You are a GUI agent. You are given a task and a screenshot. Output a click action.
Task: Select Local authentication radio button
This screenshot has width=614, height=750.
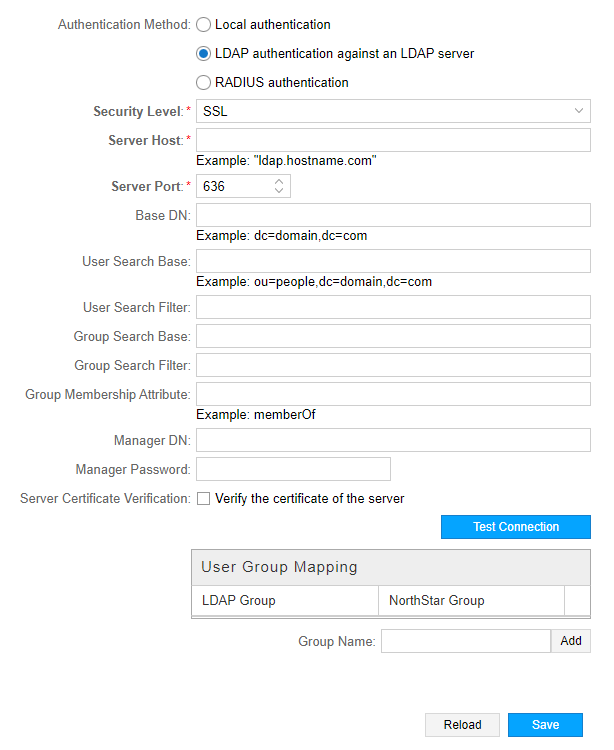click(x=203, y=24)
